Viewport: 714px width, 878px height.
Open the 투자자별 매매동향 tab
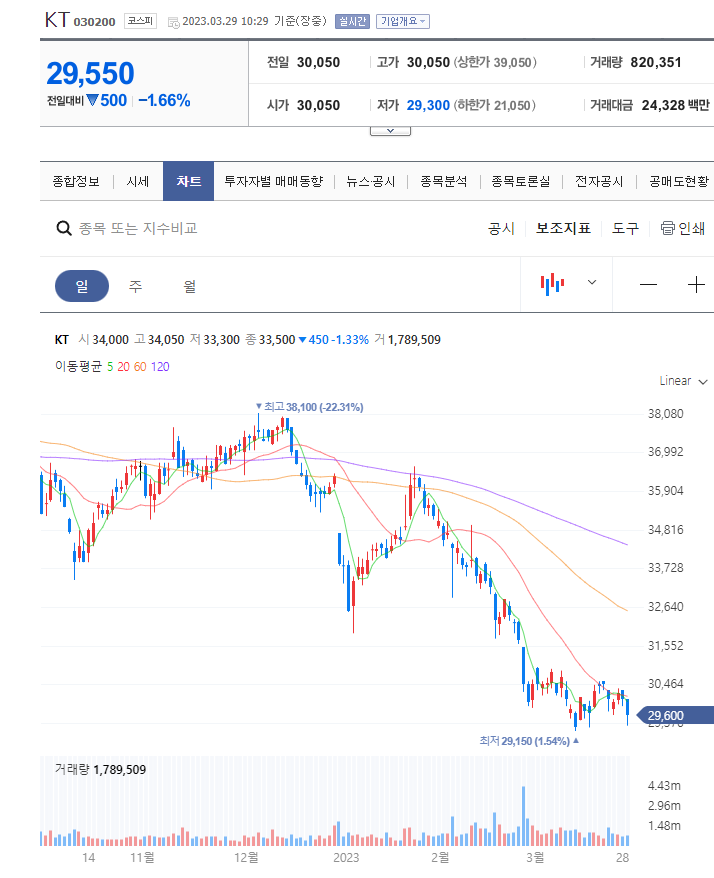(x=274, y=181)
